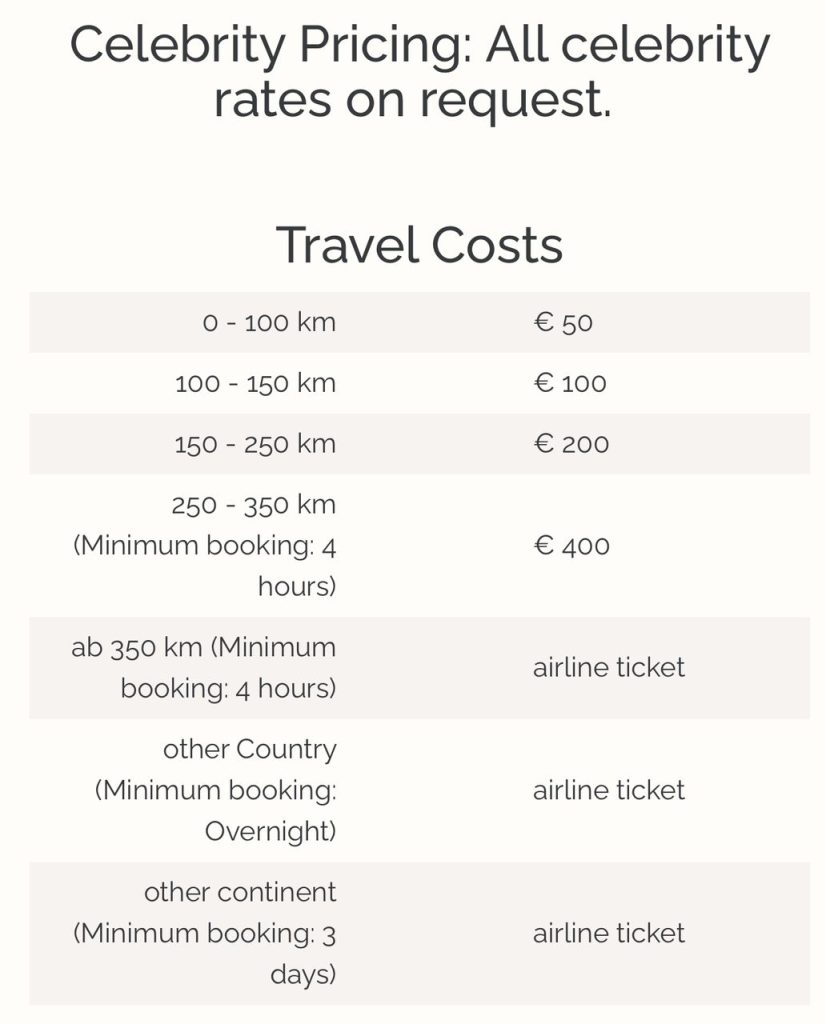Click the other Country label

[x=250, y=749]
